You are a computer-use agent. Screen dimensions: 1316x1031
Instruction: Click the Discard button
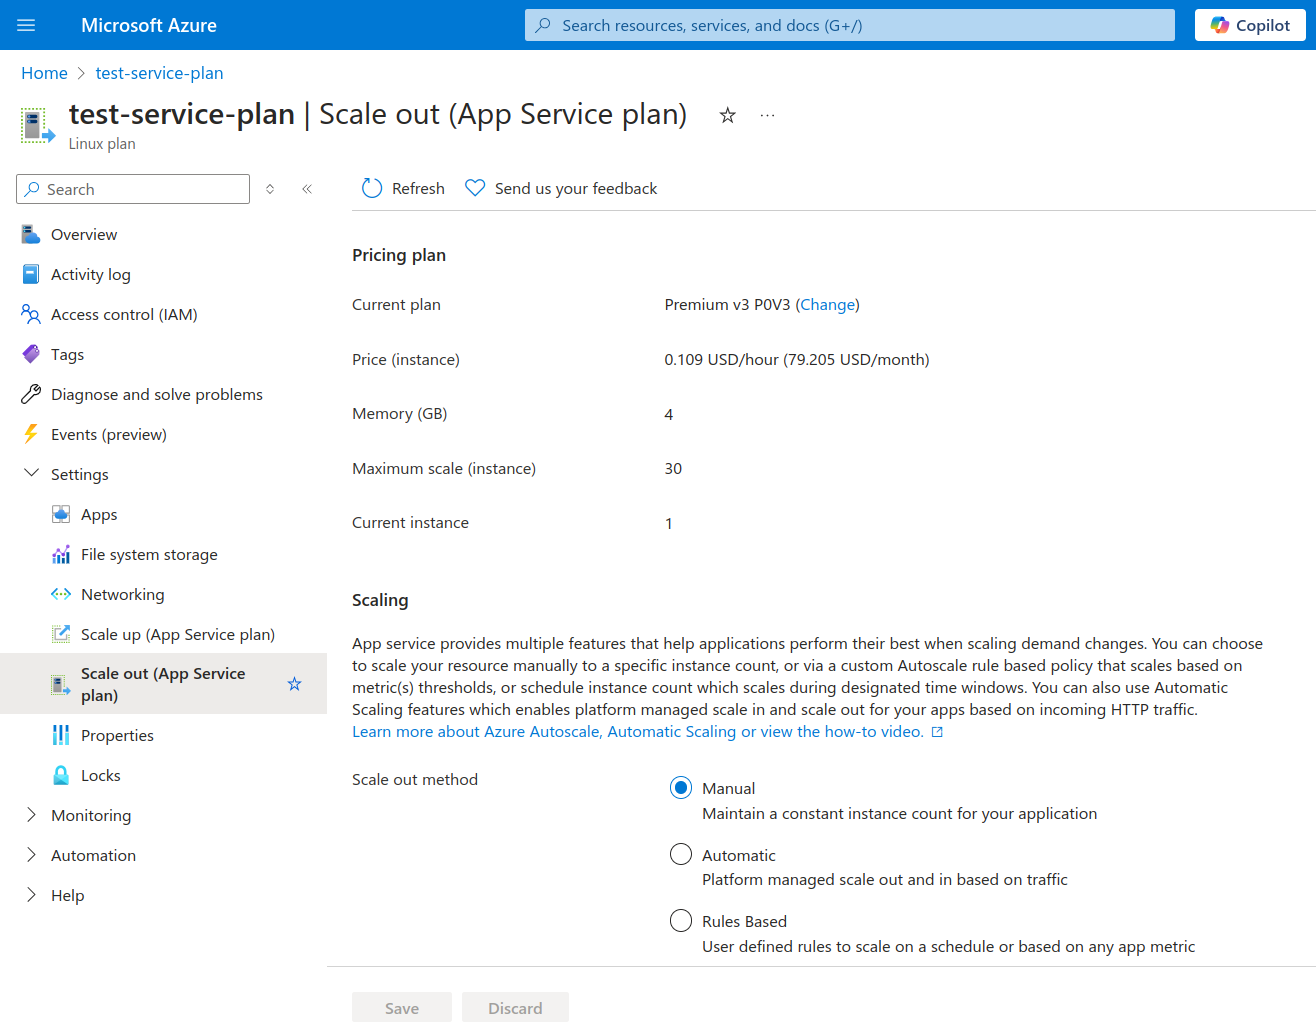coord(515,1008)
